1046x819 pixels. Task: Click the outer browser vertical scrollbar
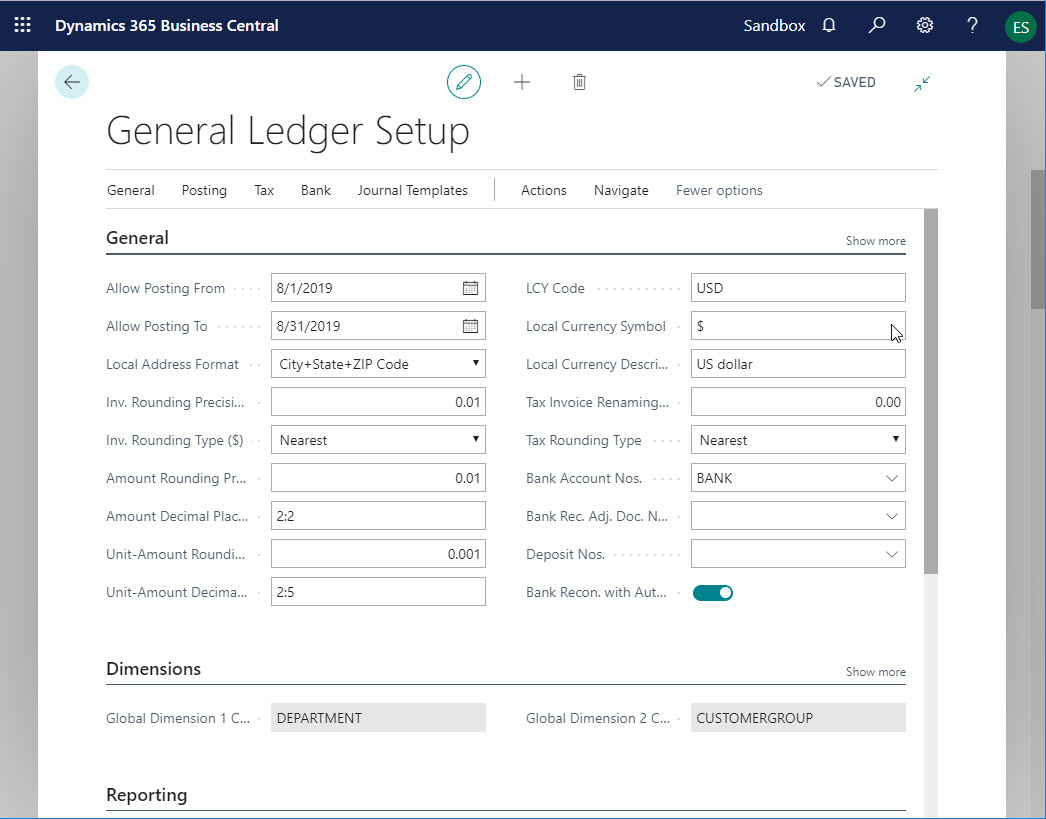point(1038,240)
